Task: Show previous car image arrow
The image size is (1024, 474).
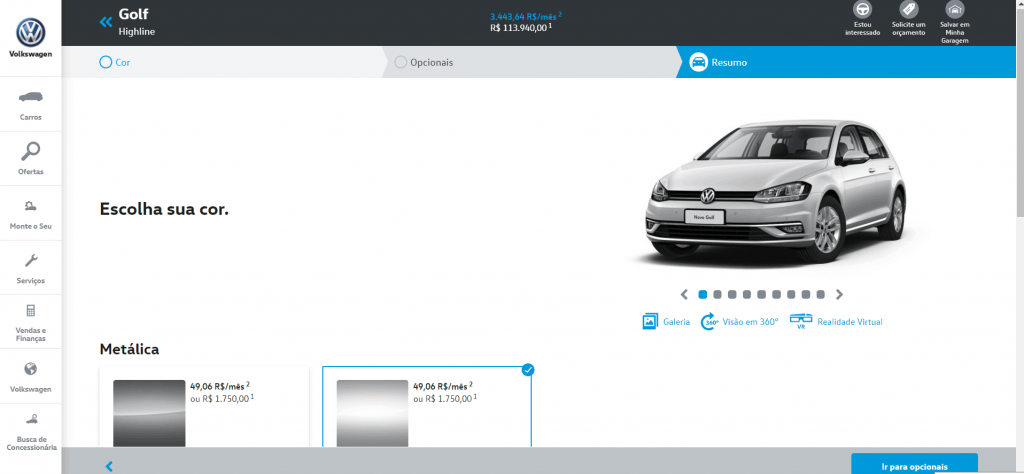Action: coord(684,294)
